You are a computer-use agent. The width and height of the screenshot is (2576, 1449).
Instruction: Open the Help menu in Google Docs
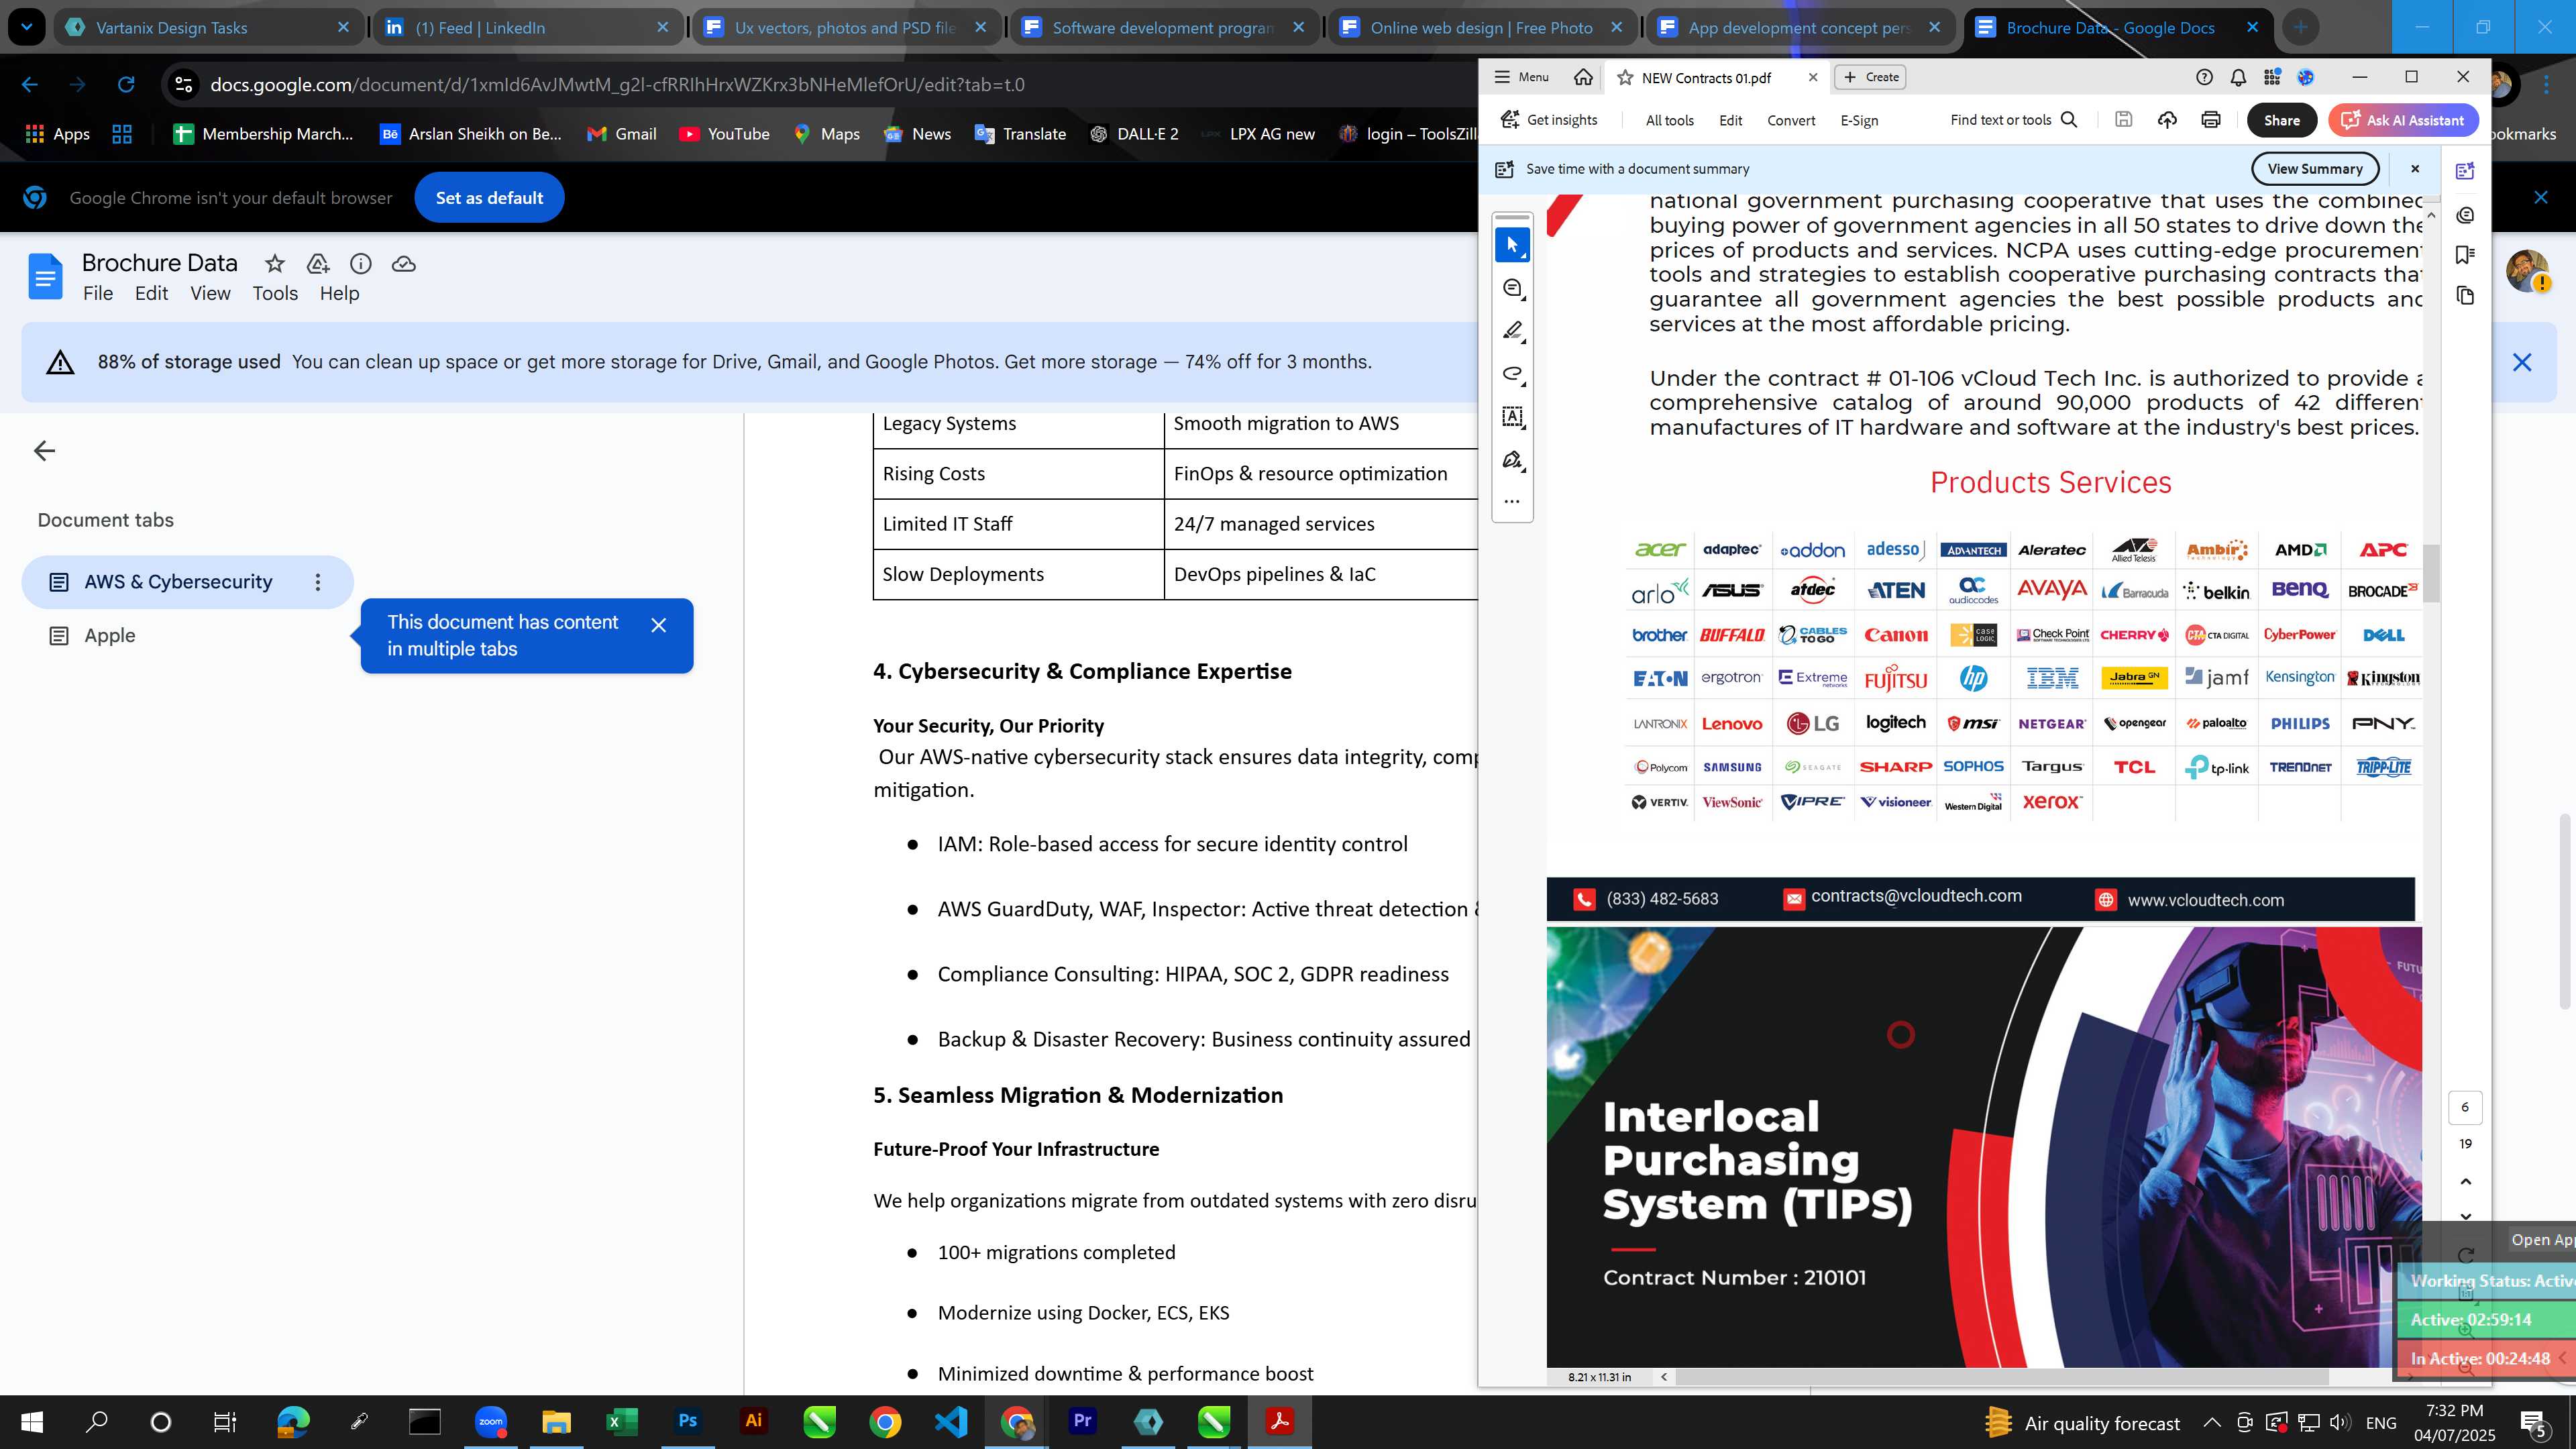[x=339, y=293]
